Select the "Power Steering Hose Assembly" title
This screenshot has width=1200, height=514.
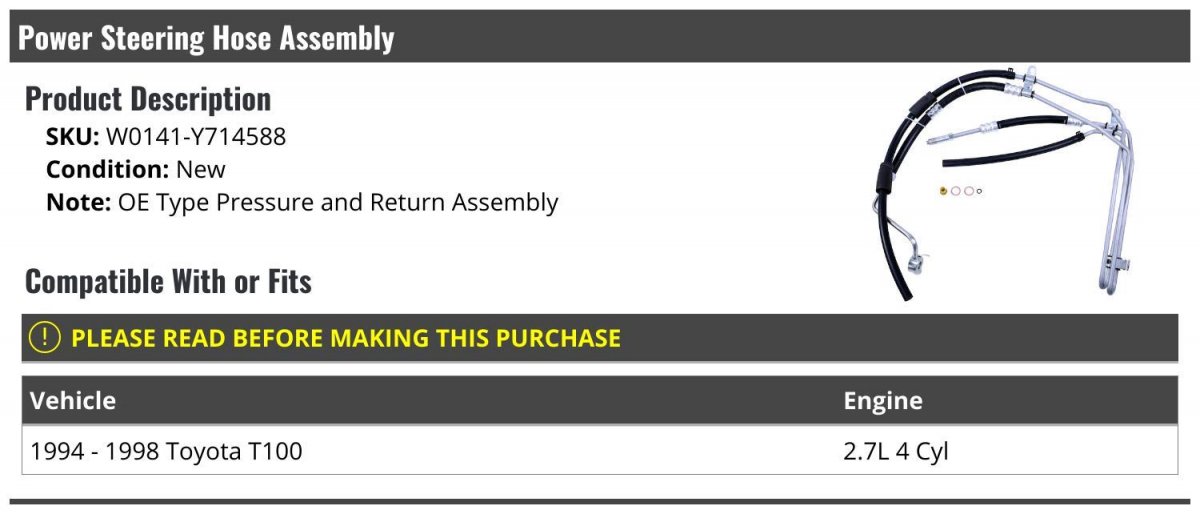point(206,38)
